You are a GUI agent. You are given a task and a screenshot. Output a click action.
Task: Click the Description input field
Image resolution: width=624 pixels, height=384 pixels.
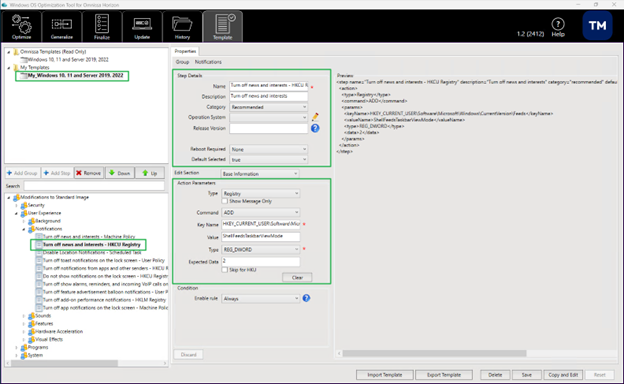(x=269, y=96)
